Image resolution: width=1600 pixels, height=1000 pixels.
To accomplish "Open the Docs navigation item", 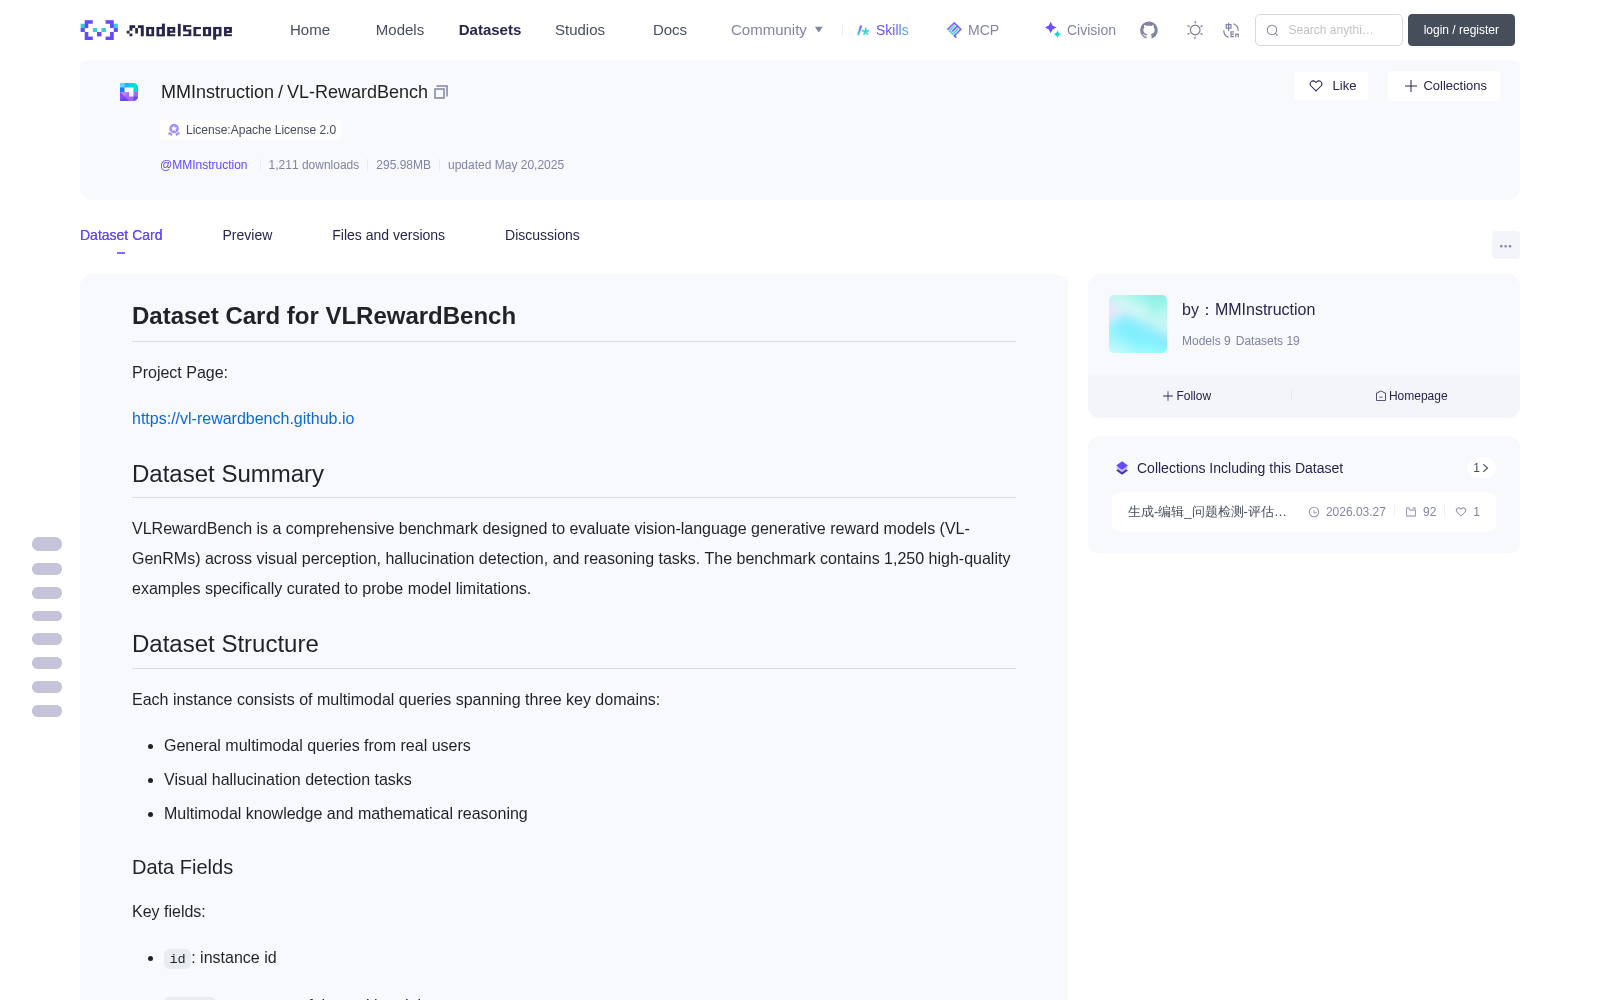I will coord(670,30).
